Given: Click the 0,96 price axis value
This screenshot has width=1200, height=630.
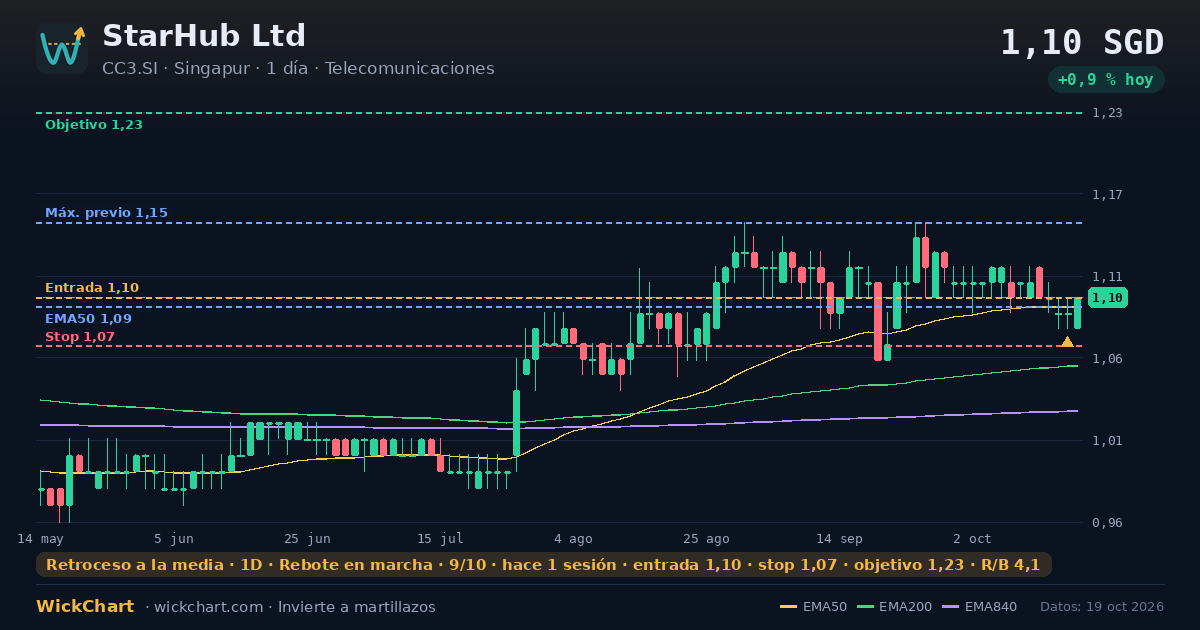Looking at the screenshot, I should click(1107, 523).
